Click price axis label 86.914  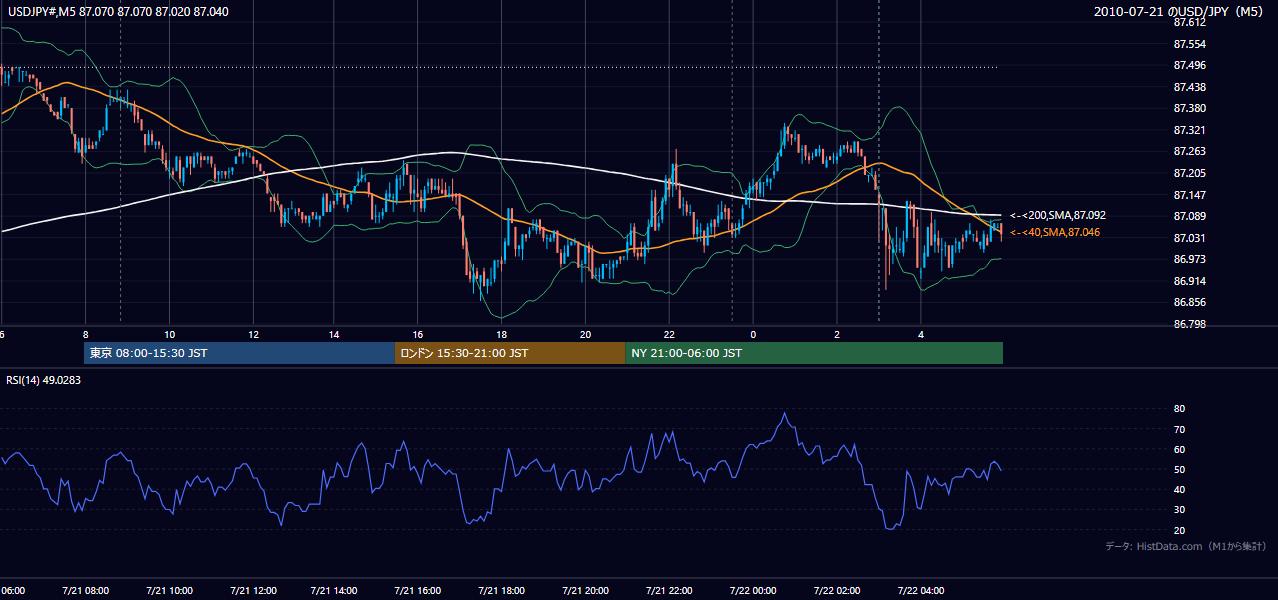pyautogui.click(x=1189, y=281)
